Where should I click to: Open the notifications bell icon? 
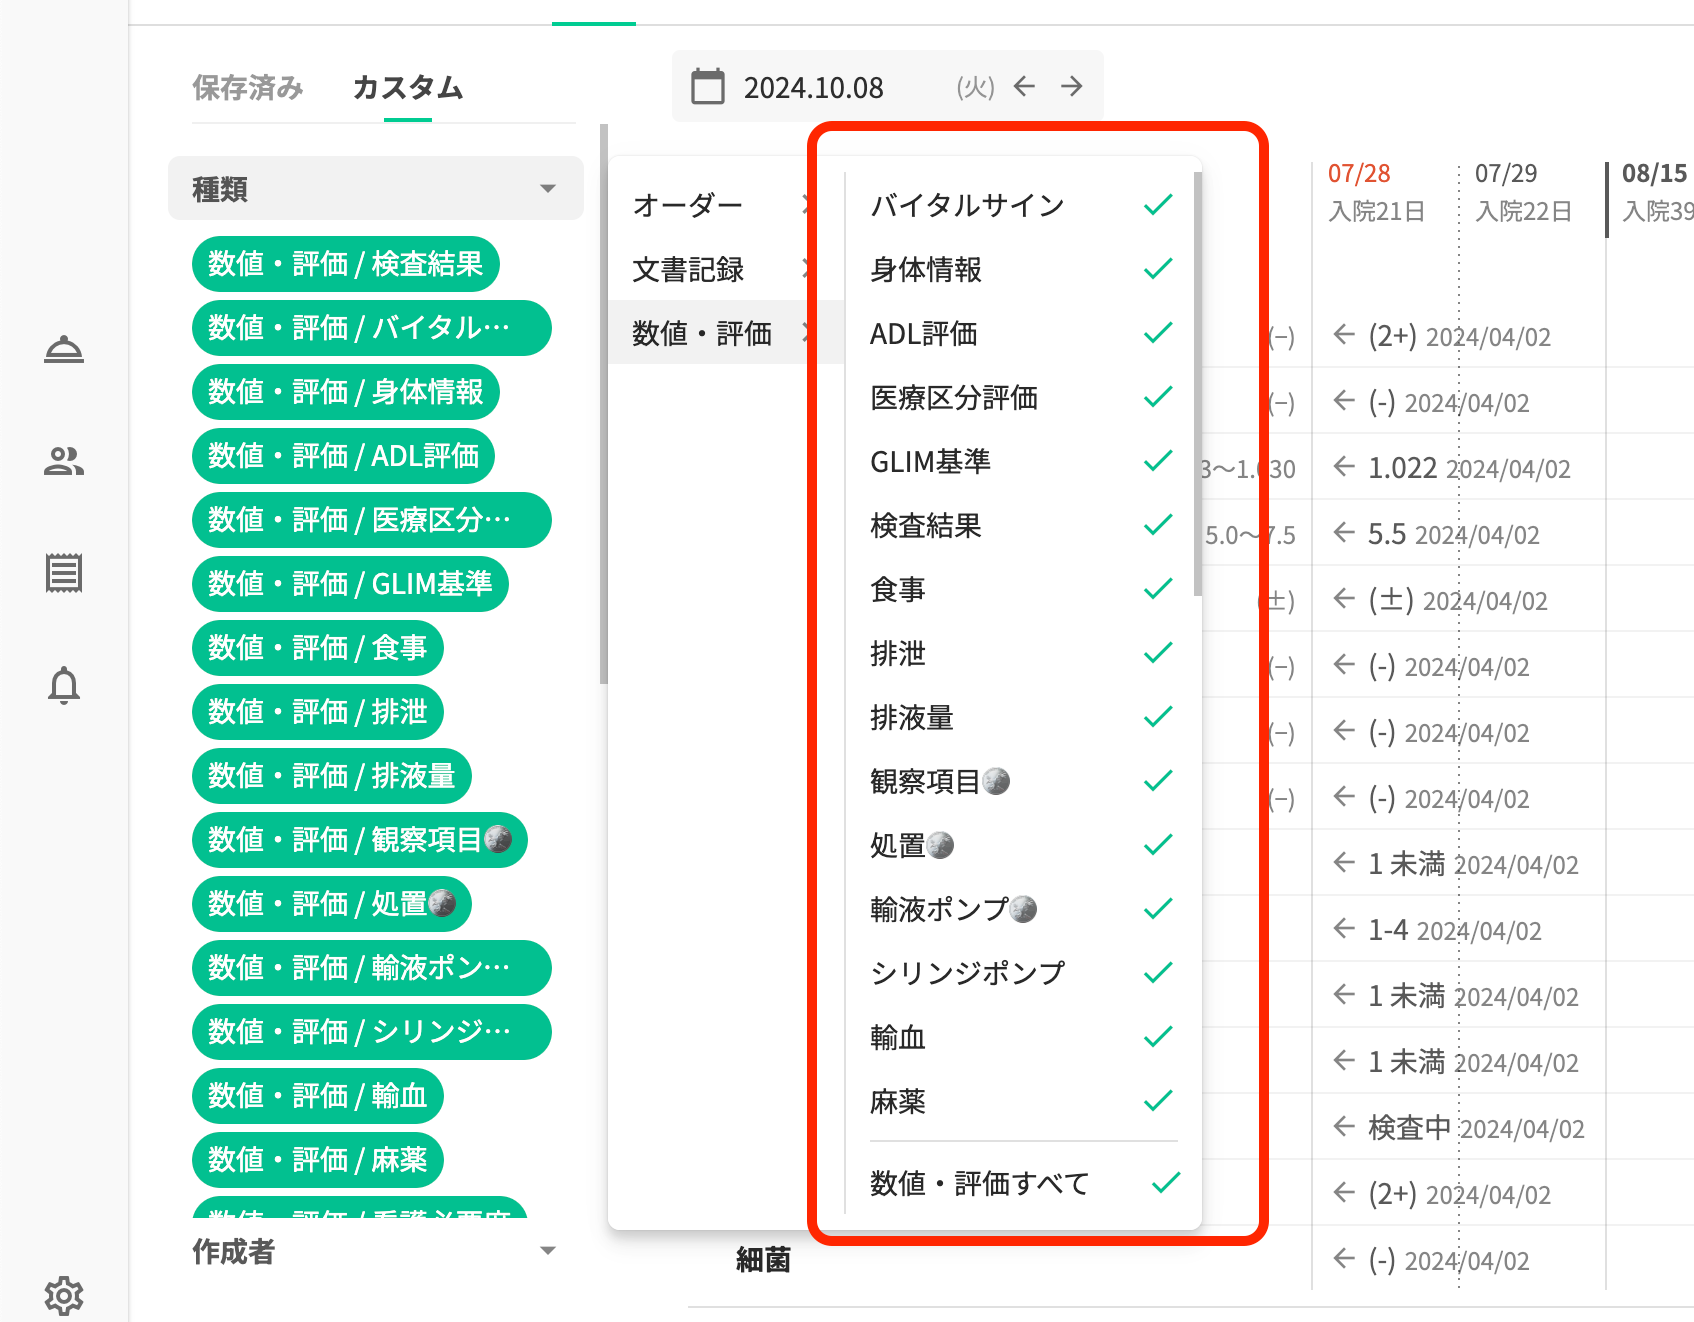tap(64, 686)
